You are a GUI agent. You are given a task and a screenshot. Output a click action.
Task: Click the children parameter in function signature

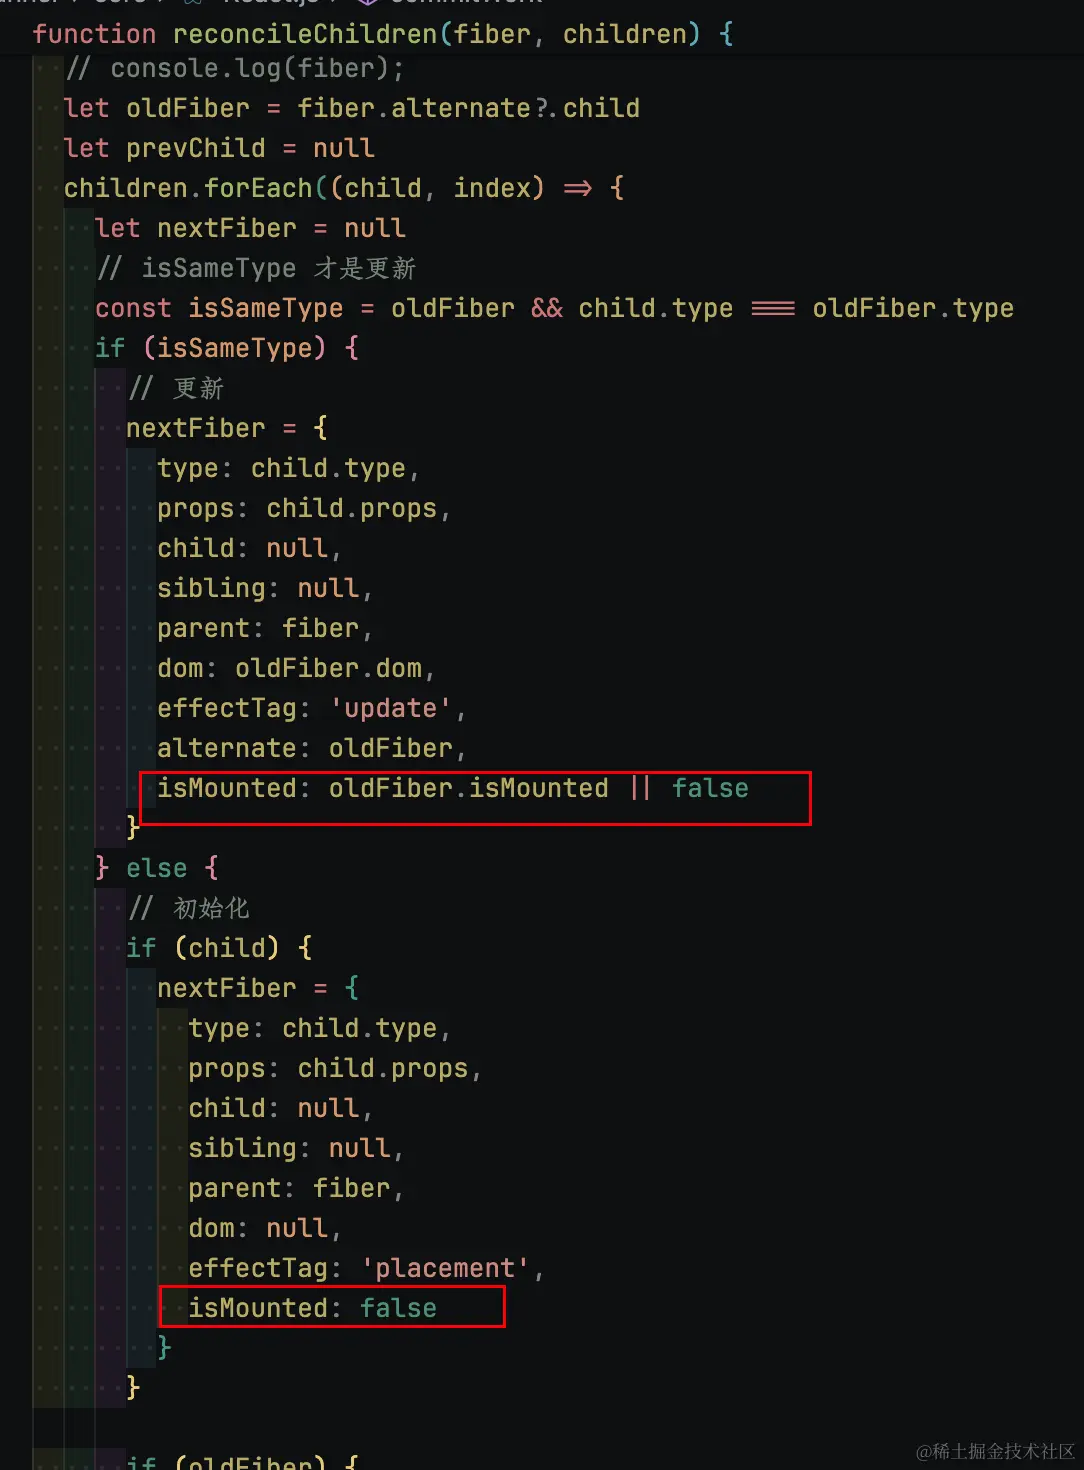point(624,34)
